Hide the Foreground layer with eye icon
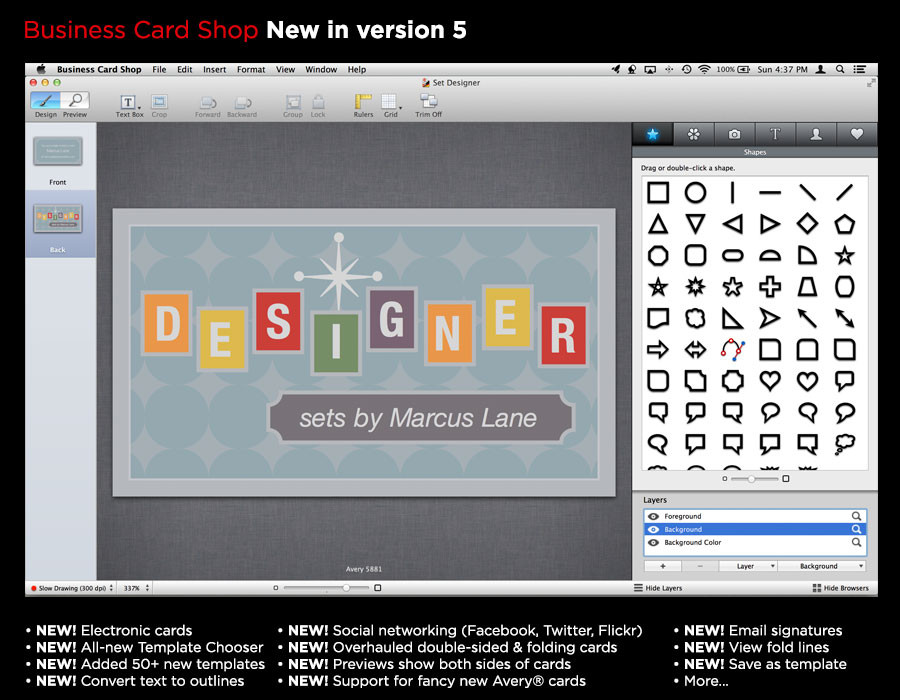Viewport: 900px width, 700px height. [x=653, y=516]
